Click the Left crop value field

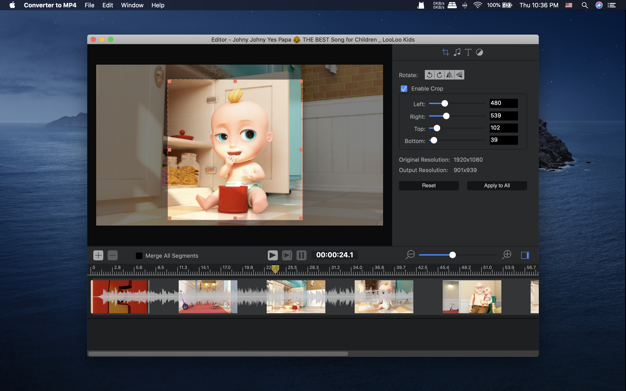pyautogui.click(x=504, y=103)
